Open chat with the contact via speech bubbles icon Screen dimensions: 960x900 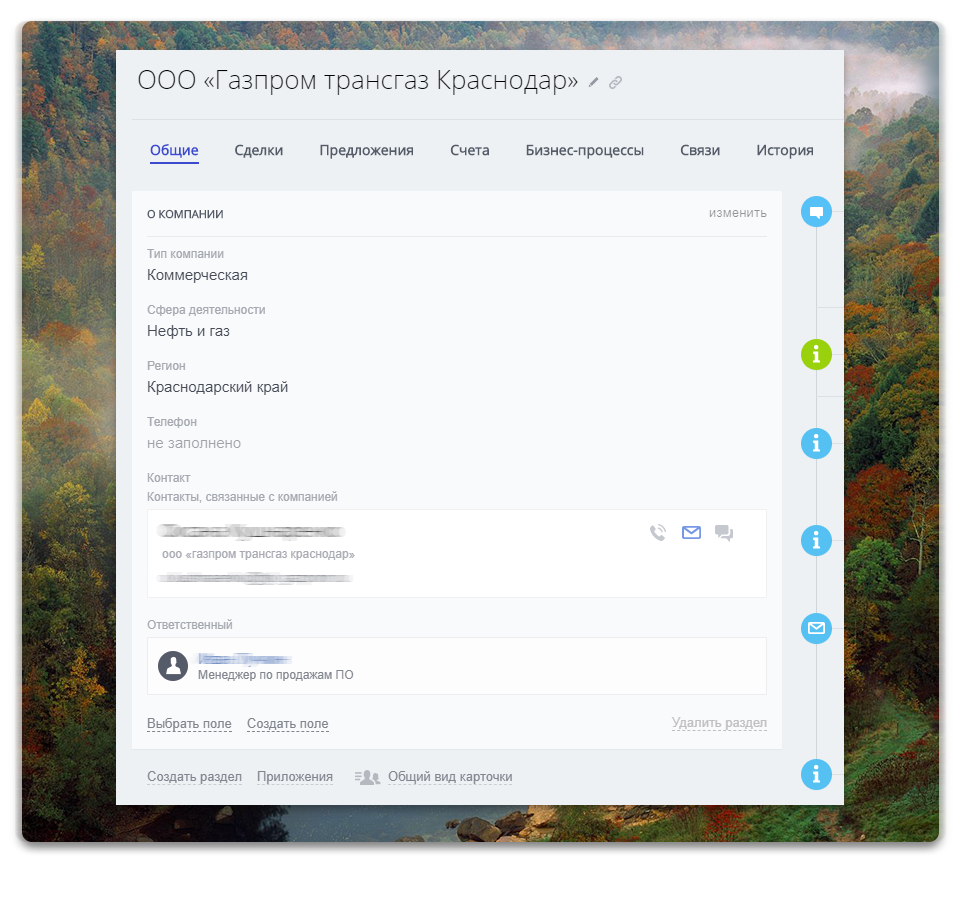pyautogui.click(x=724, y=533)
